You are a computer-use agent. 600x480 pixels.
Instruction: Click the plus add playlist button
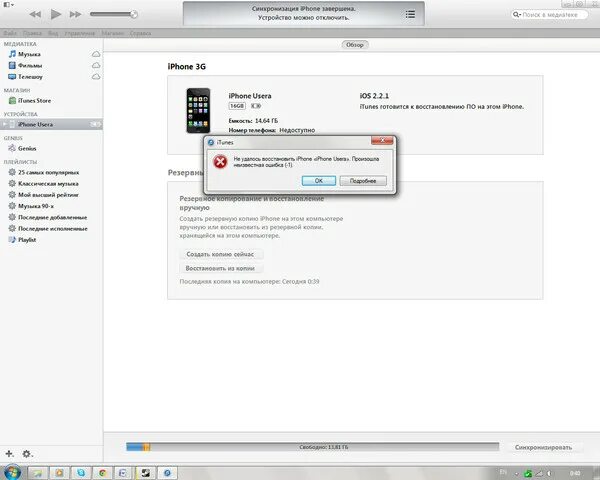(9, 454)
